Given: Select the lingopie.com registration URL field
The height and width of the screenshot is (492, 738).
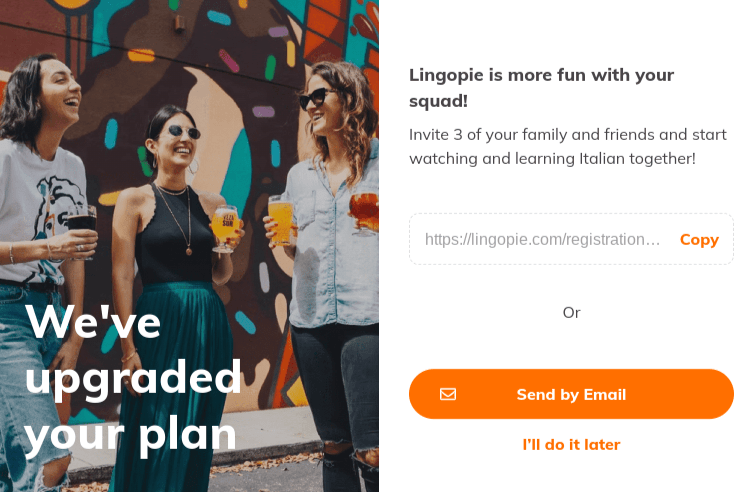Looking at the screenshot, I should pyautogui.click(x=542, y=239).
